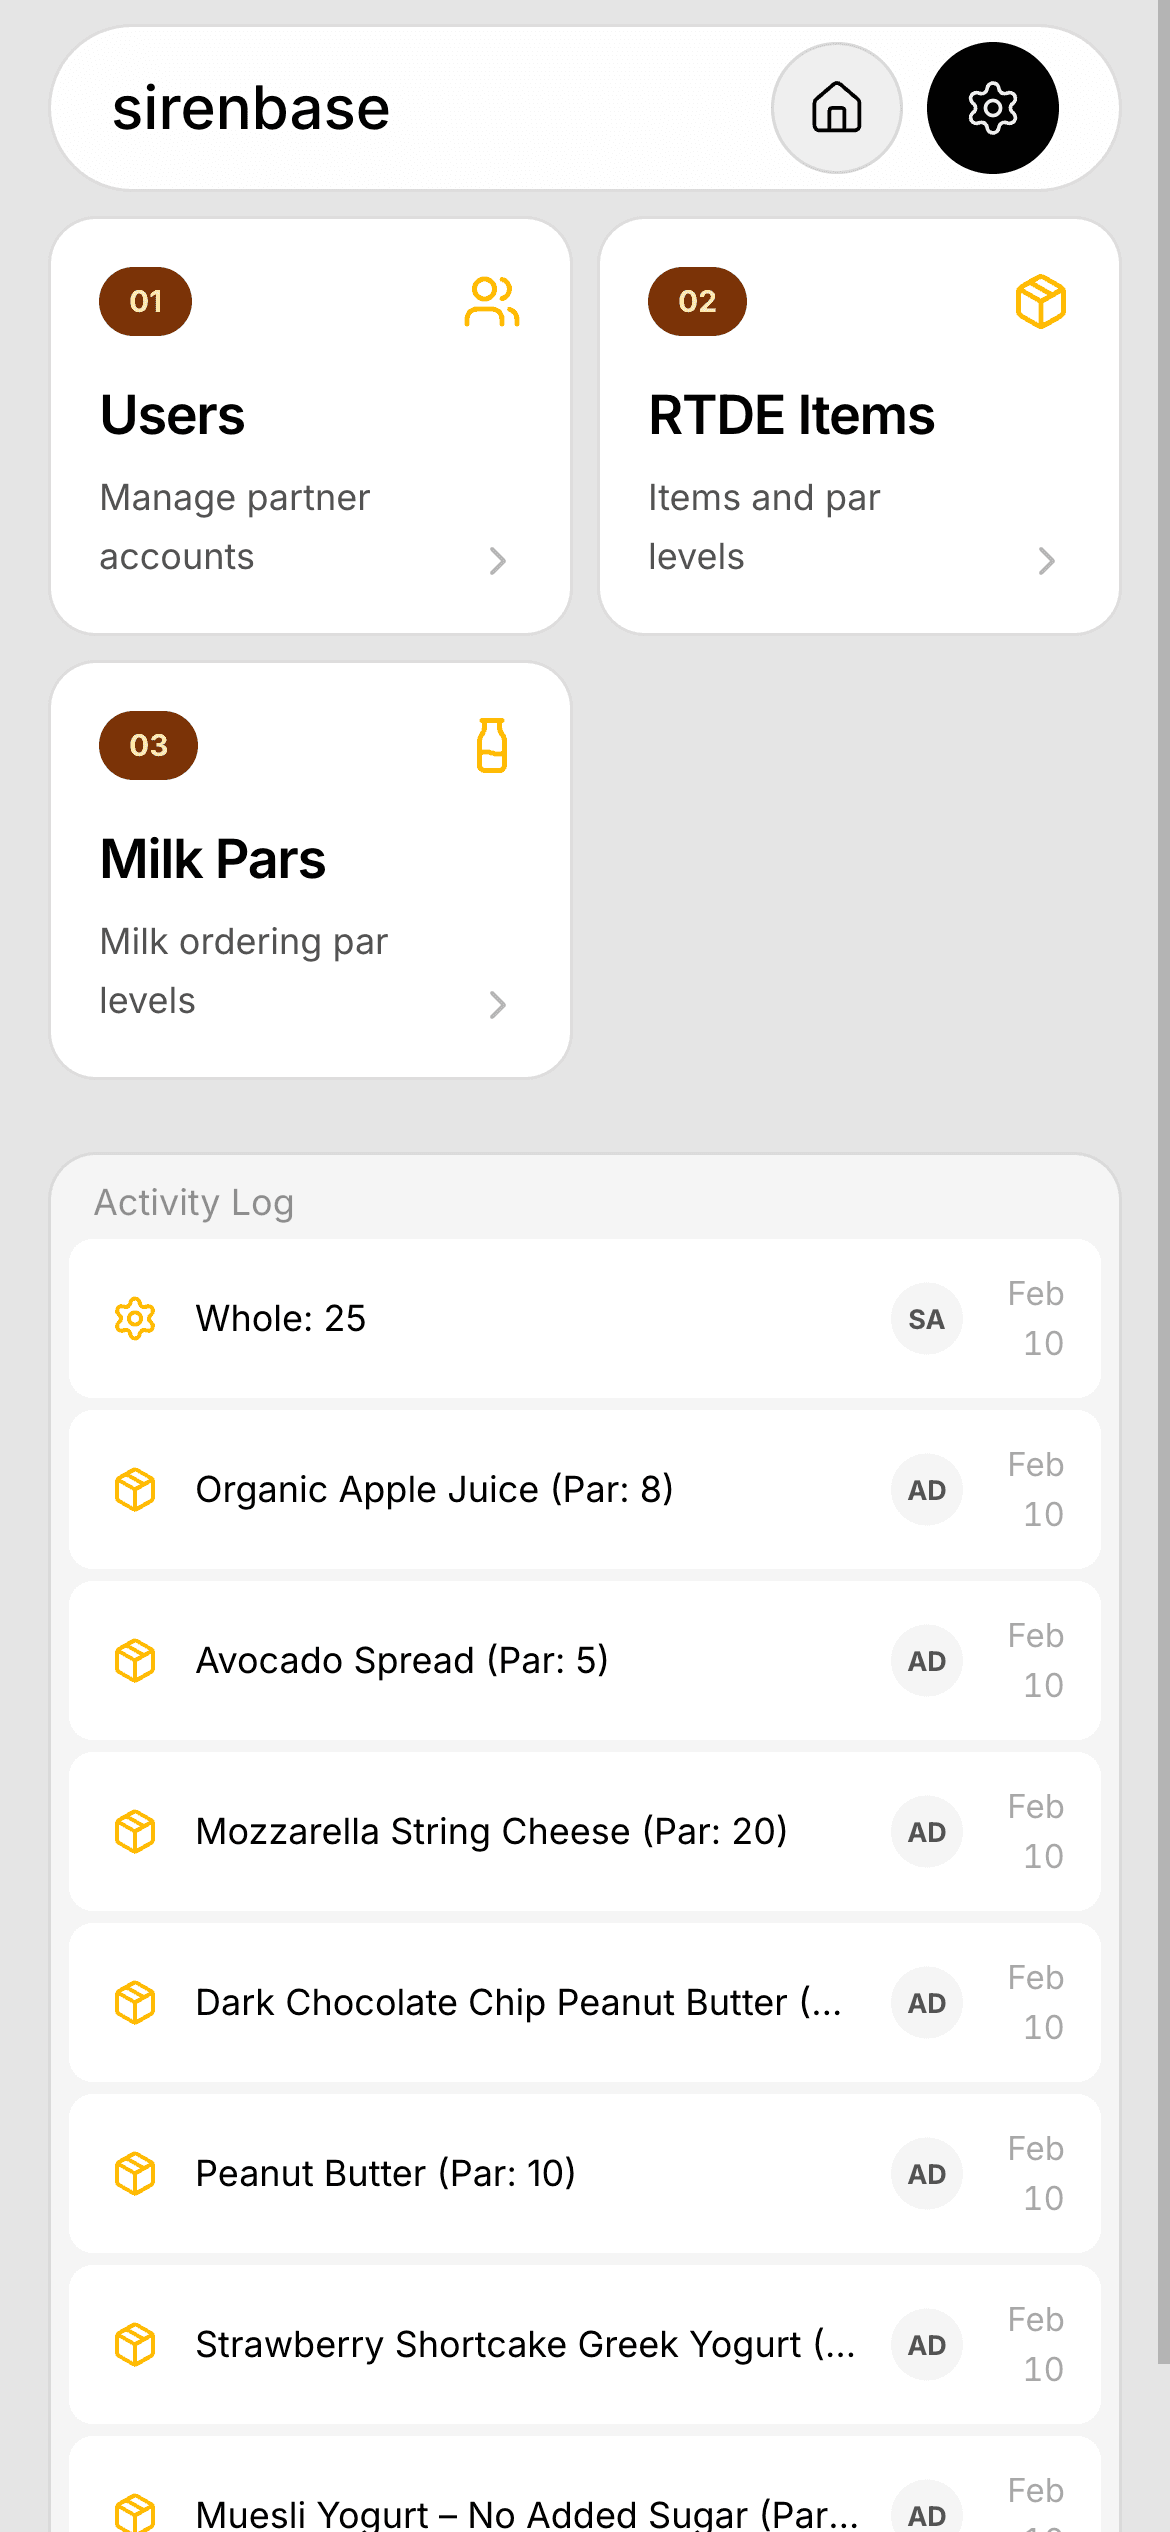Image resolution: width=1170 pixels, height=2532 pixels.
Task: Click the RTDE Items box icon
Action: point(1040,302)
